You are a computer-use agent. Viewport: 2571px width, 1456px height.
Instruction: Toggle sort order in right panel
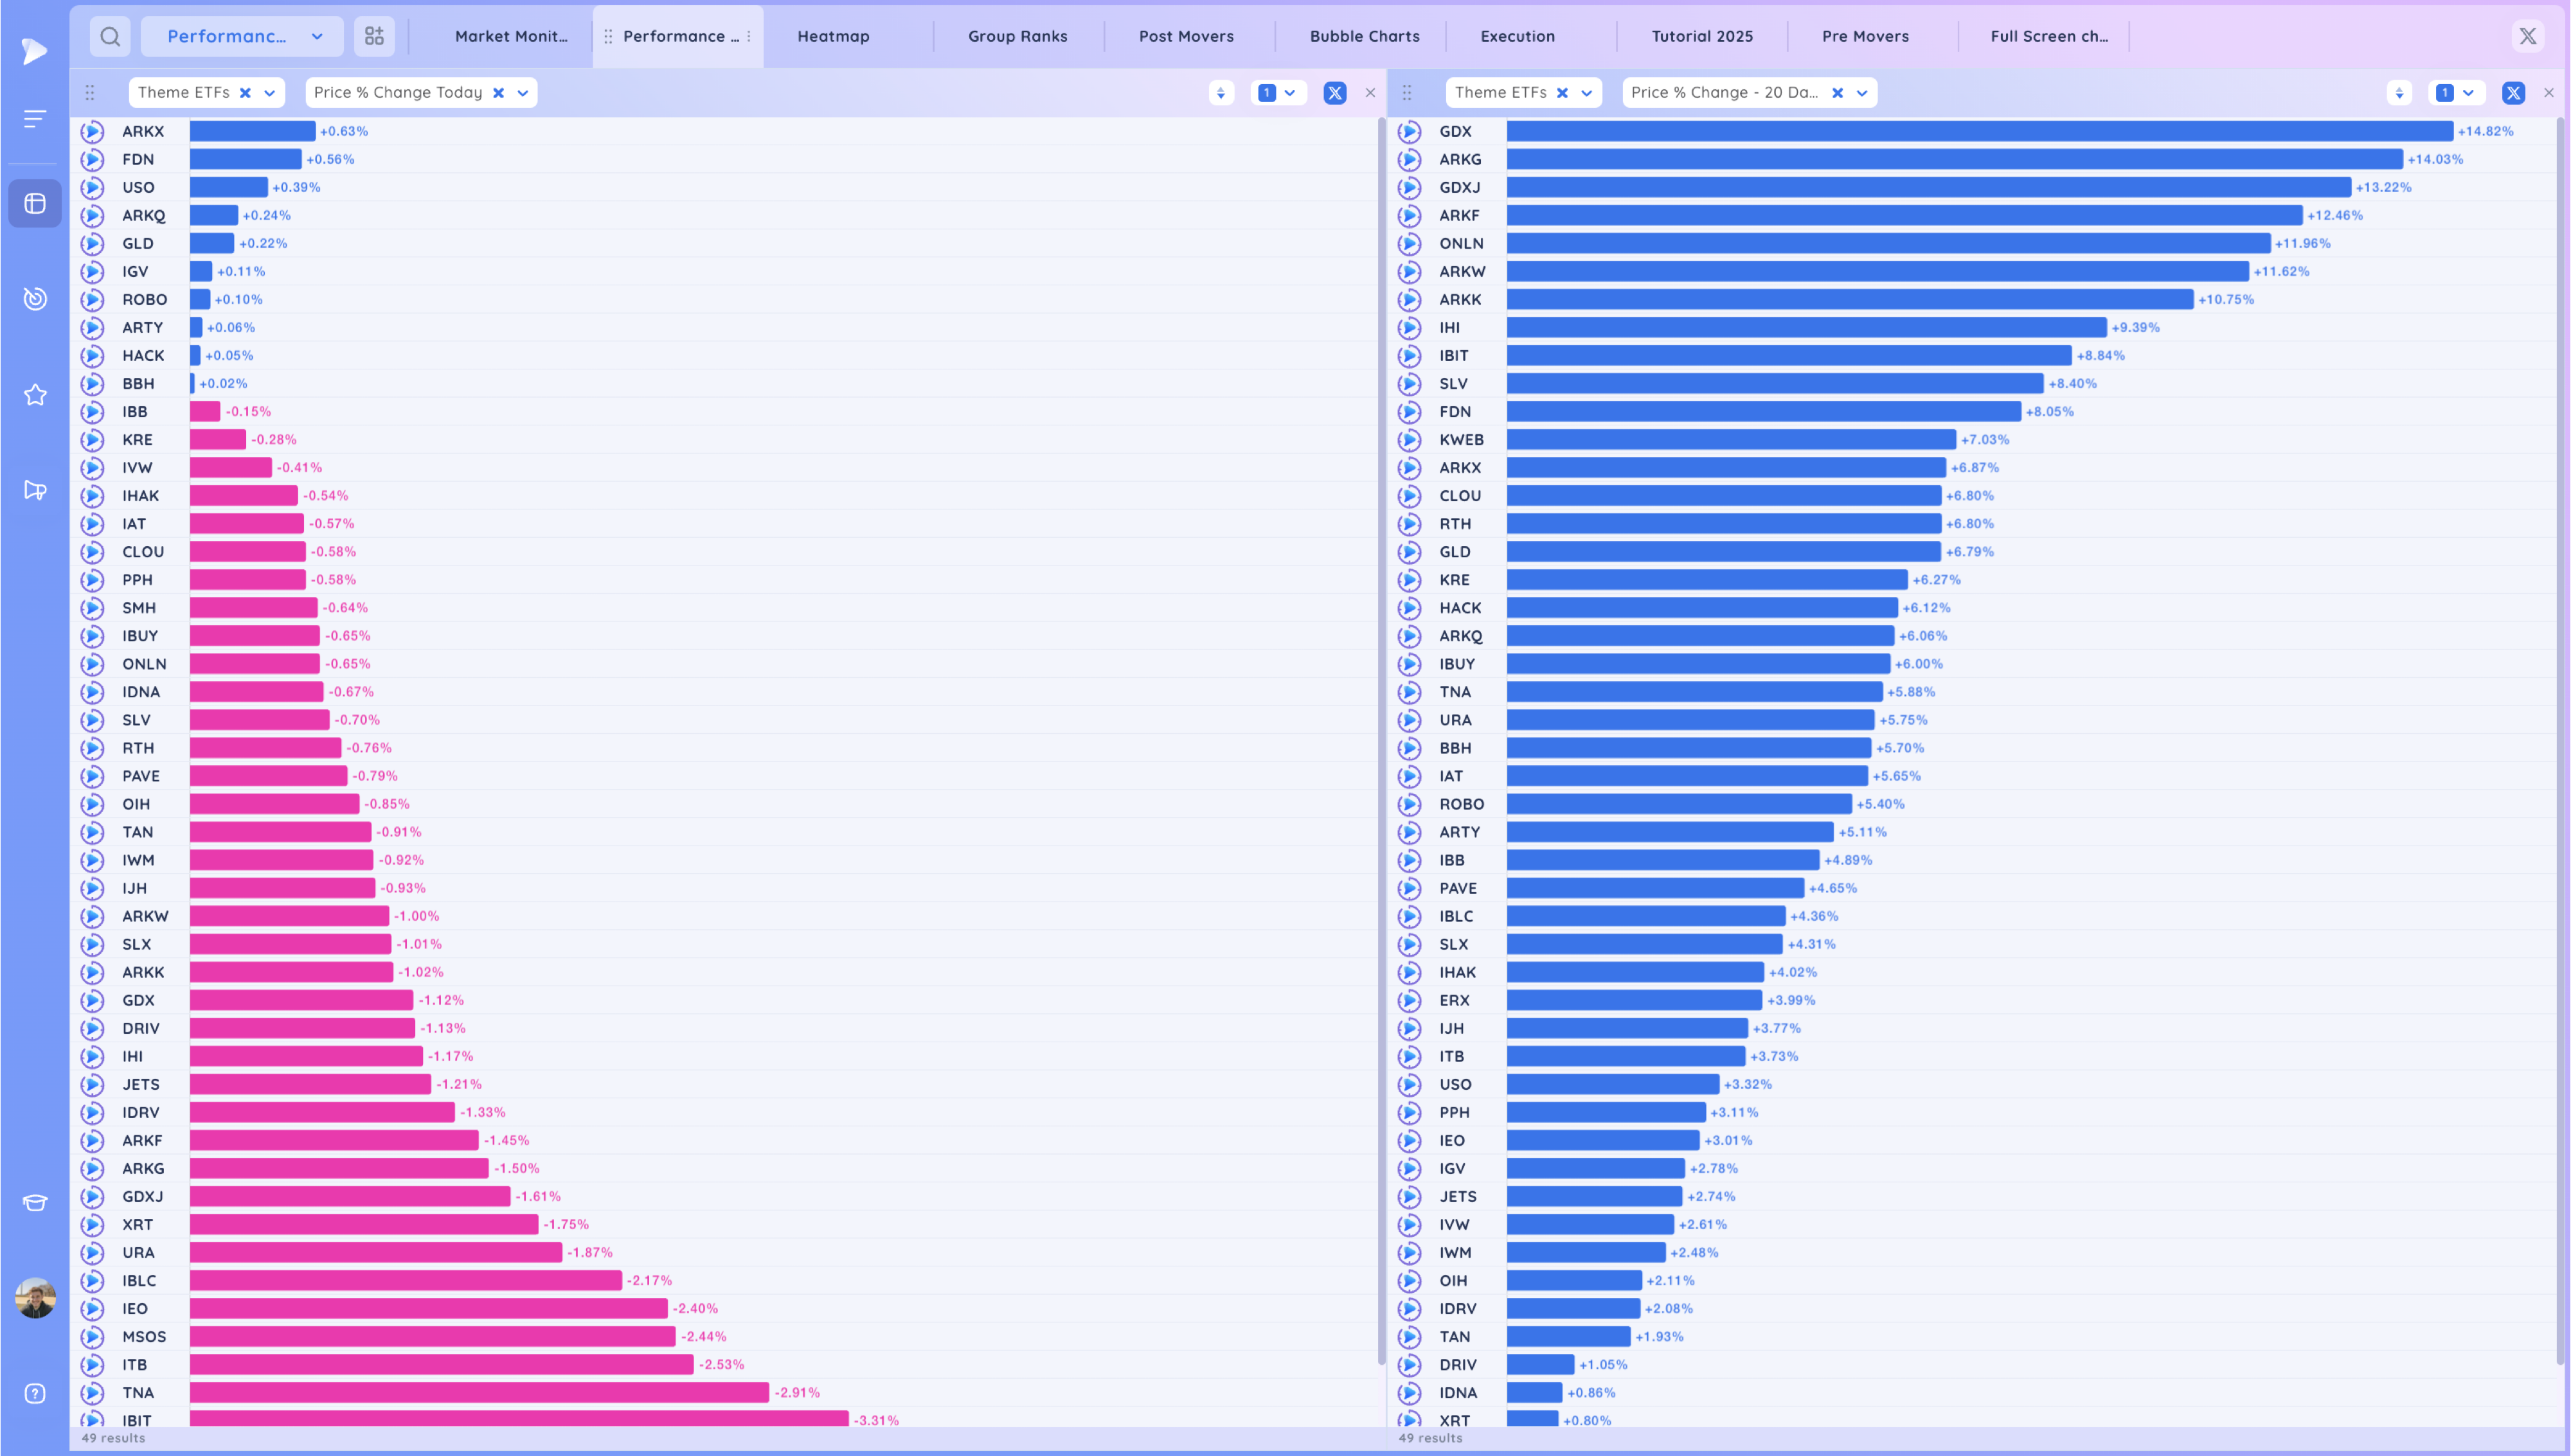2398,93
